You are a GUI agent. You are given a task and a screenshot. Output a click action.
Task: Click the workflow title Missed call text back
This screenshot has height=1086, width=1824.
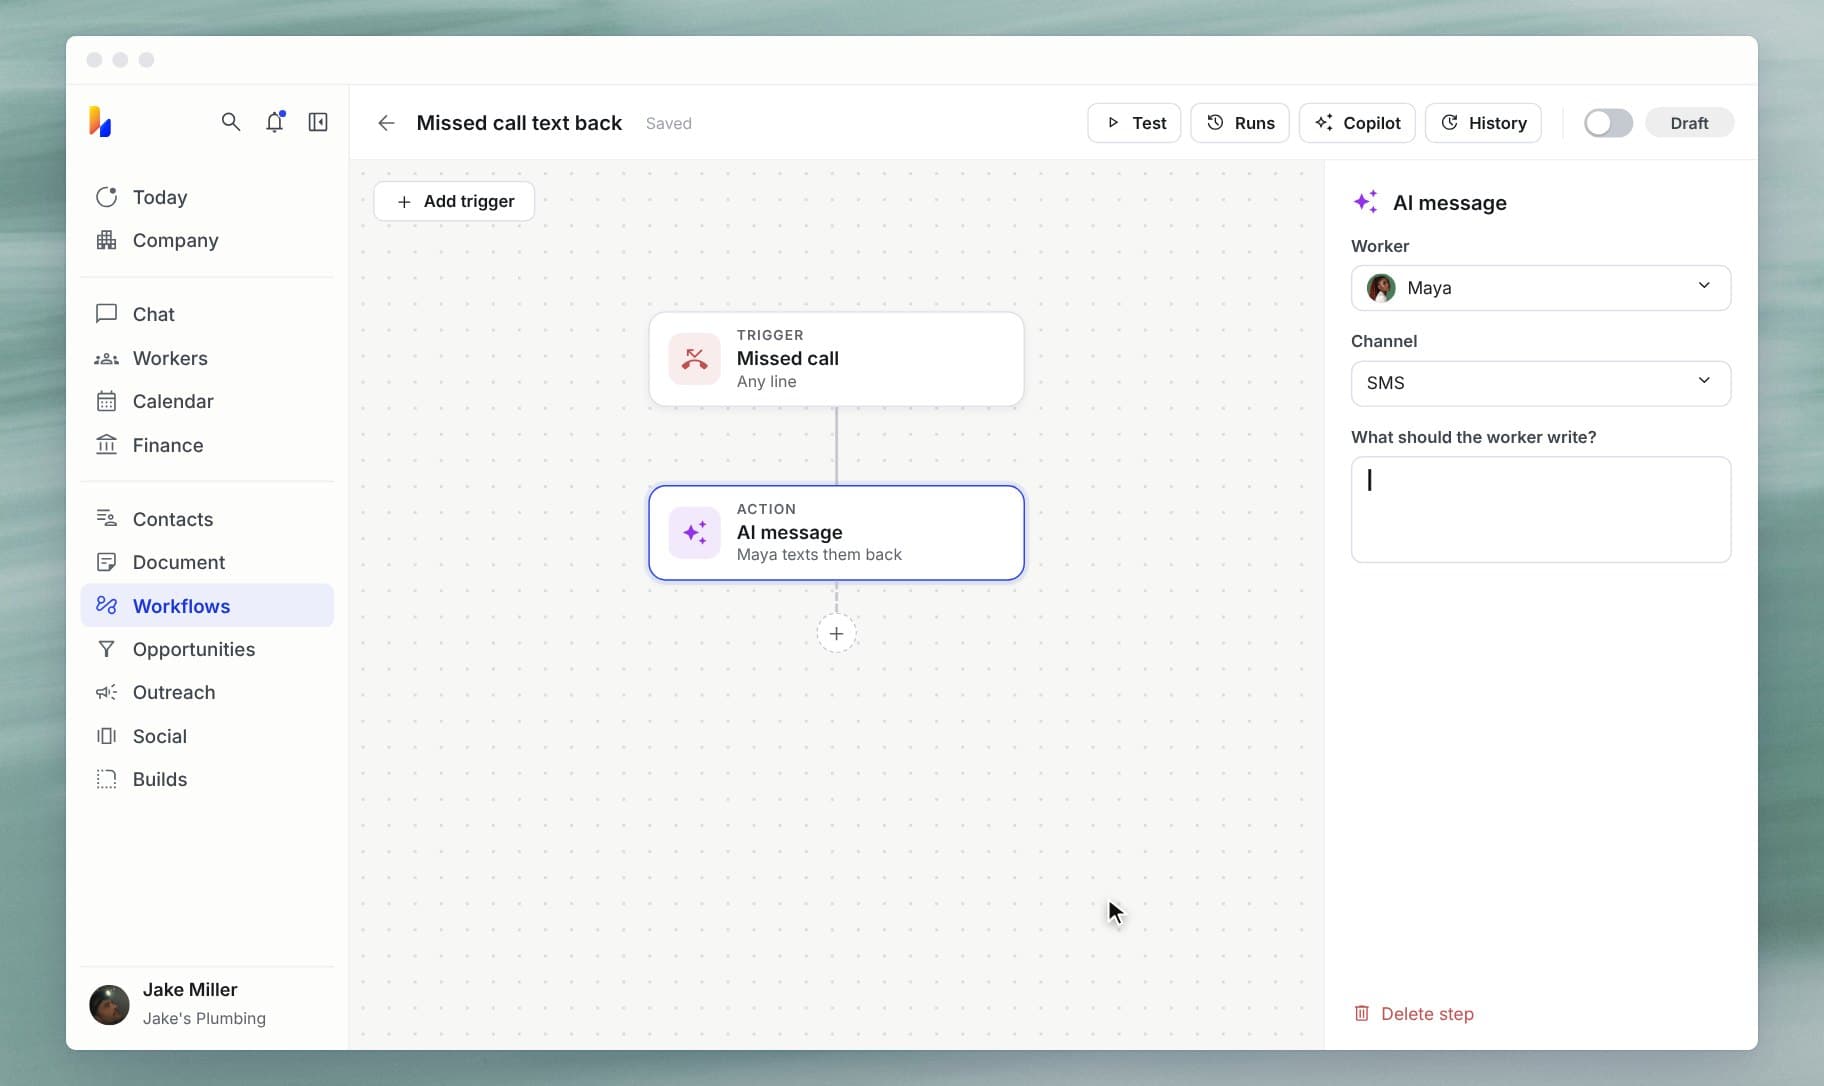[x=519, y=123]
